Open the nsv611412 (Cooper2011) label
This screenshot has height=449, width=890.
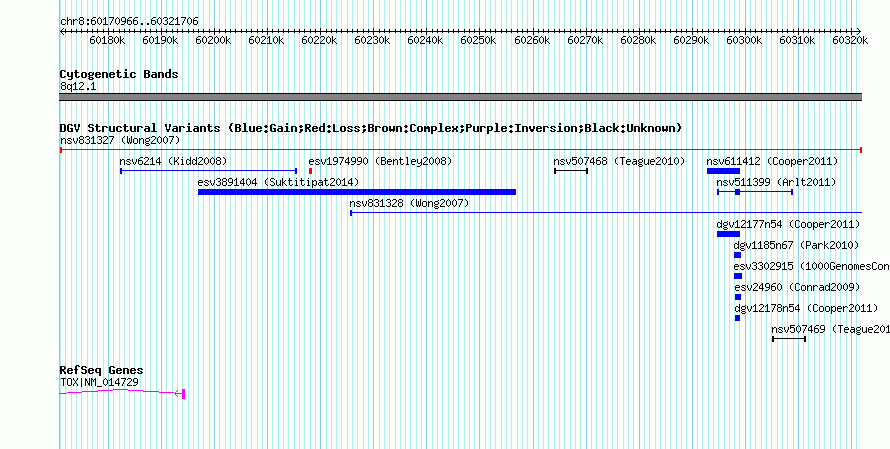click(x=772, y=161)
